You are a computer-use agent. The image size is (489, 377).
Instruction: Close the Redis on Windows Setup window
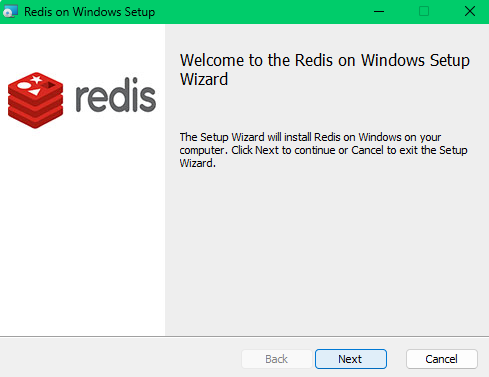coord(470,12)
